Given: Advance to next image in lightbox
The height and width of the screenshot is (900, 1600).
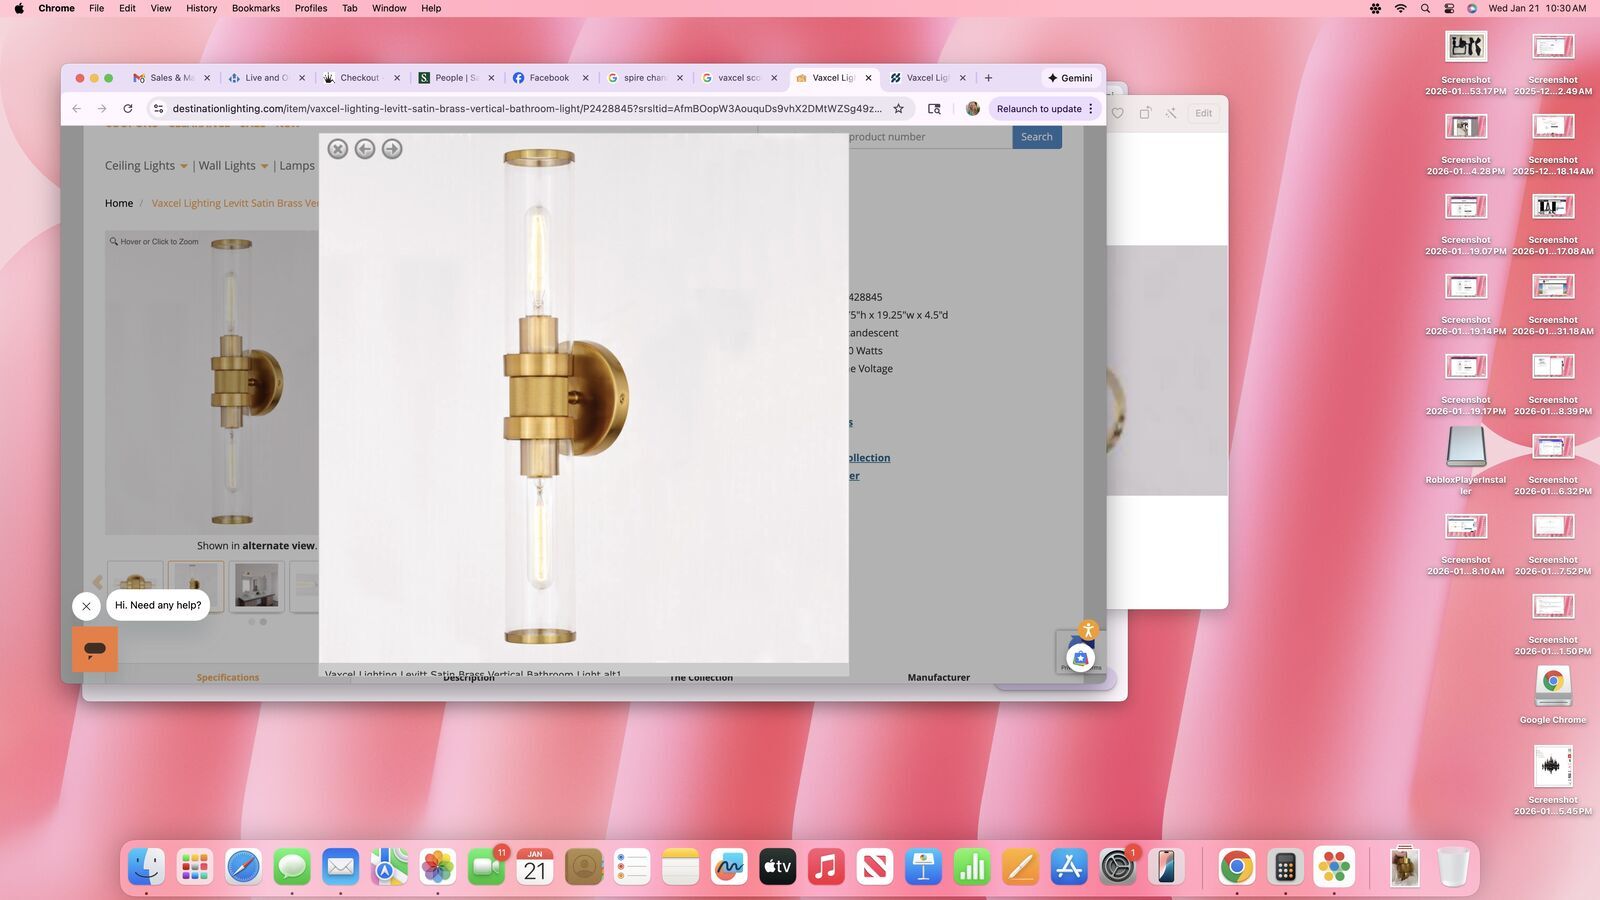Looking at the screenshot, I should 392,149.
